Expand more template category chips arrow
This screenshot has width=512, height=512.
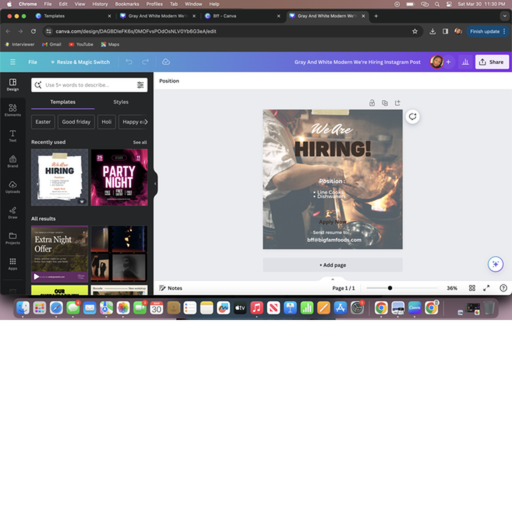146,122
